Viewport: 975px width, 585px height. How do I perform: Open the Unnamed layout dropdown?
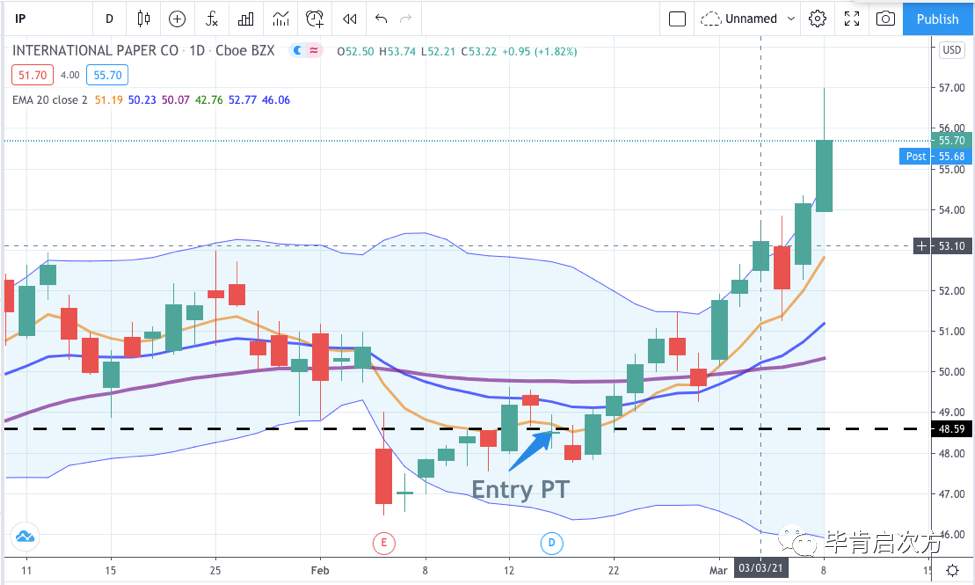pyautogui.click(x=758, y=19)
